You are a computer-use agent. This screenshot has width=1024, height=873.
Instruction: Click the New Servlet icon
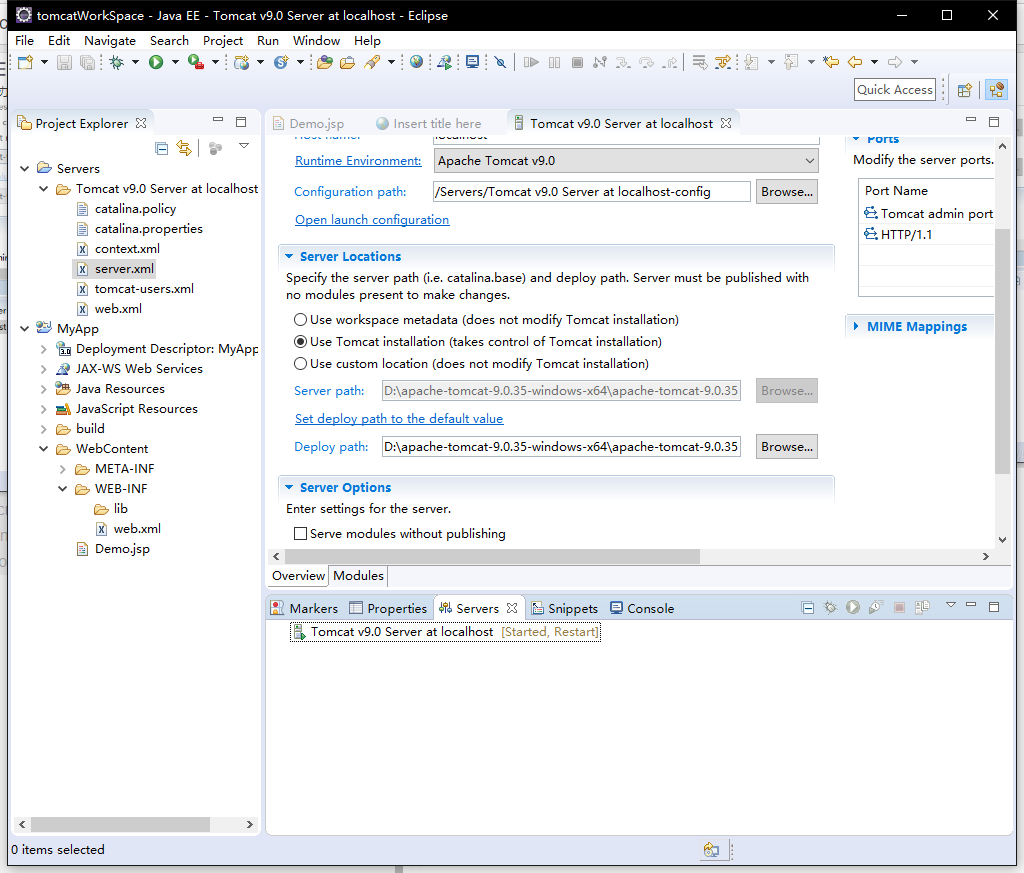click(x=281, y=62)
